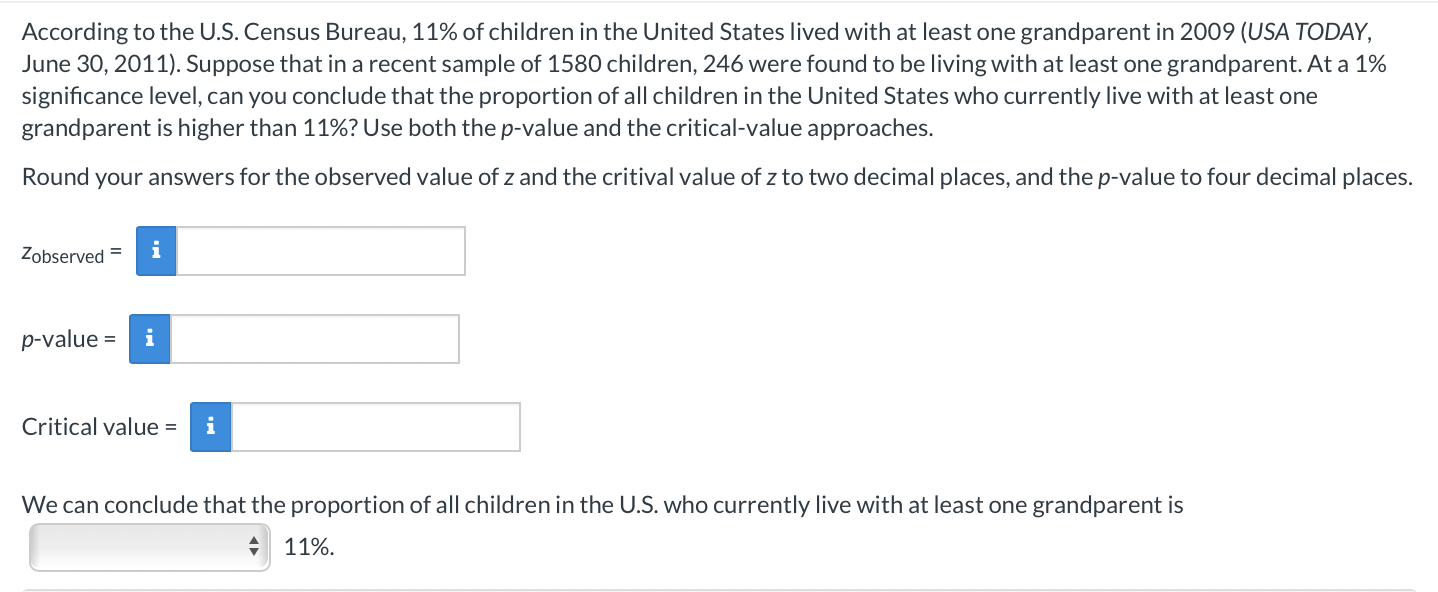Click the info icon beside Critical value
Image resolution: width=1438 pixels, height=592 pixels.
(x=210, y=426)
